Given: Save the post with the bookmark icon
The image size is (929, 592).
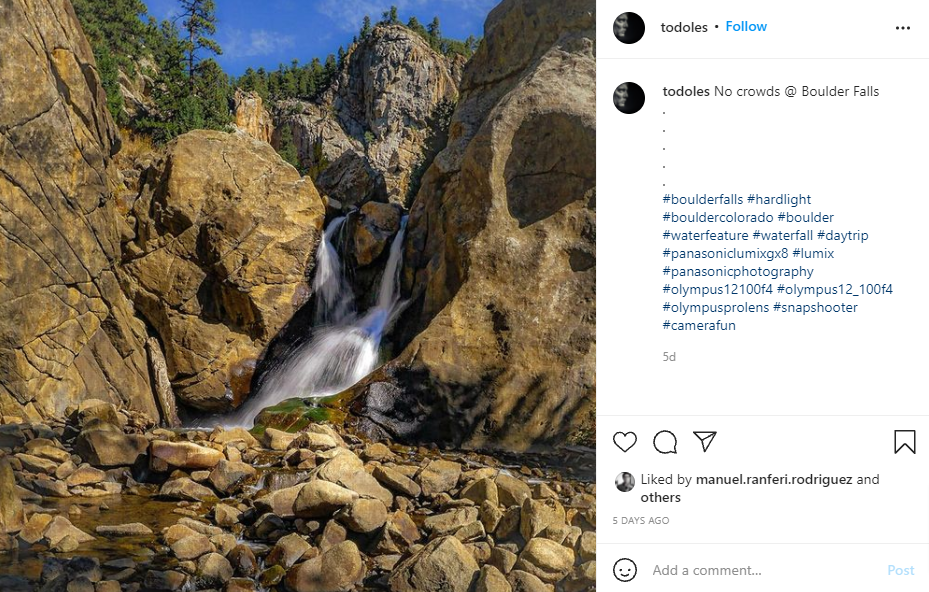Looking at the screenshot, I should (904, 442).
